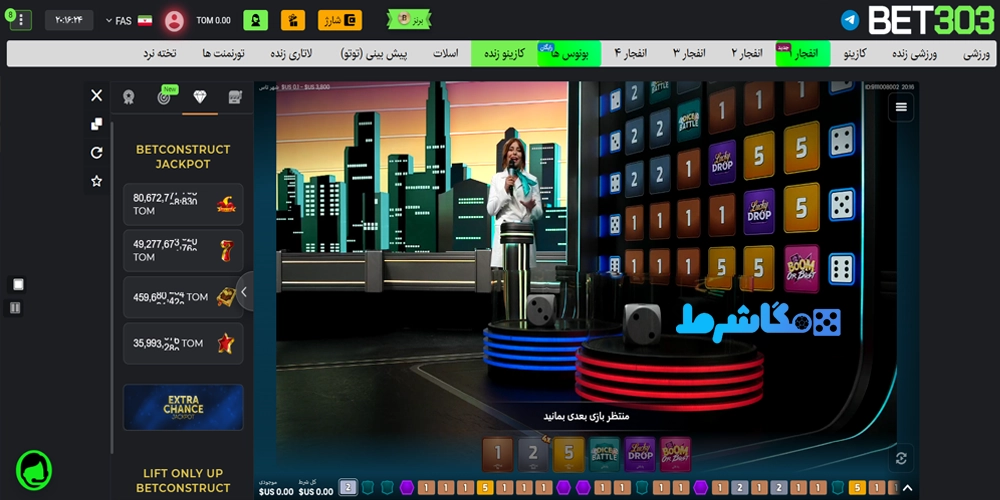Open the three-dots menu with badge 8
Viewport: 1000px width, 500px height.
pos(21,20)
